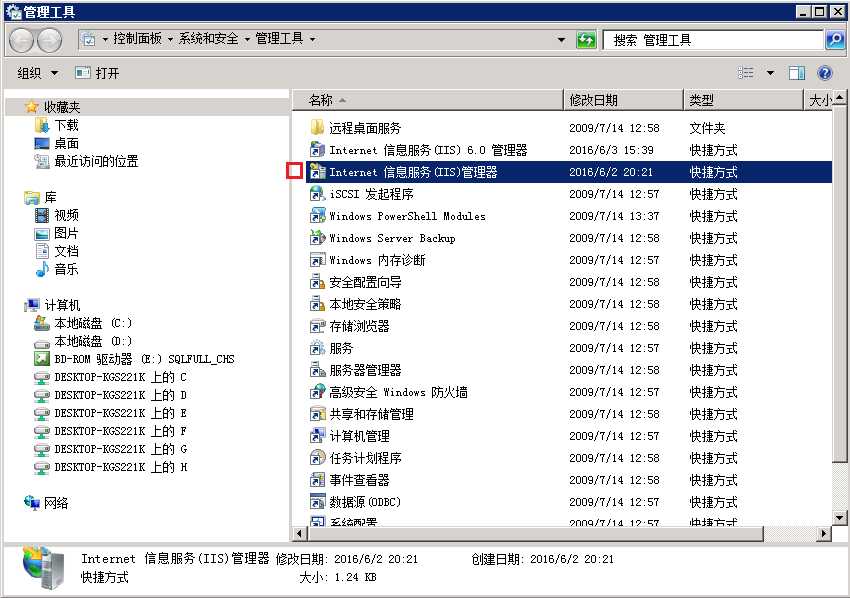This screenshot has width=850, height=598.
Task: Sort by the 修改日期 column header
Action: click(x=623, y=100)
